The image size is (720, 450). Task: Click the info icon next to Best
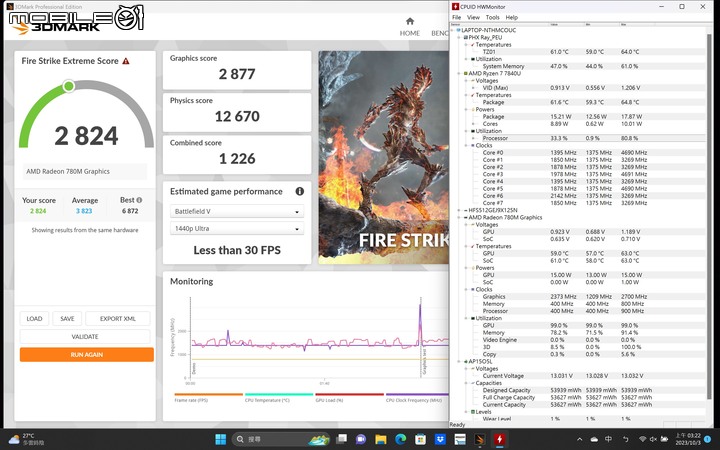point(139,200)
